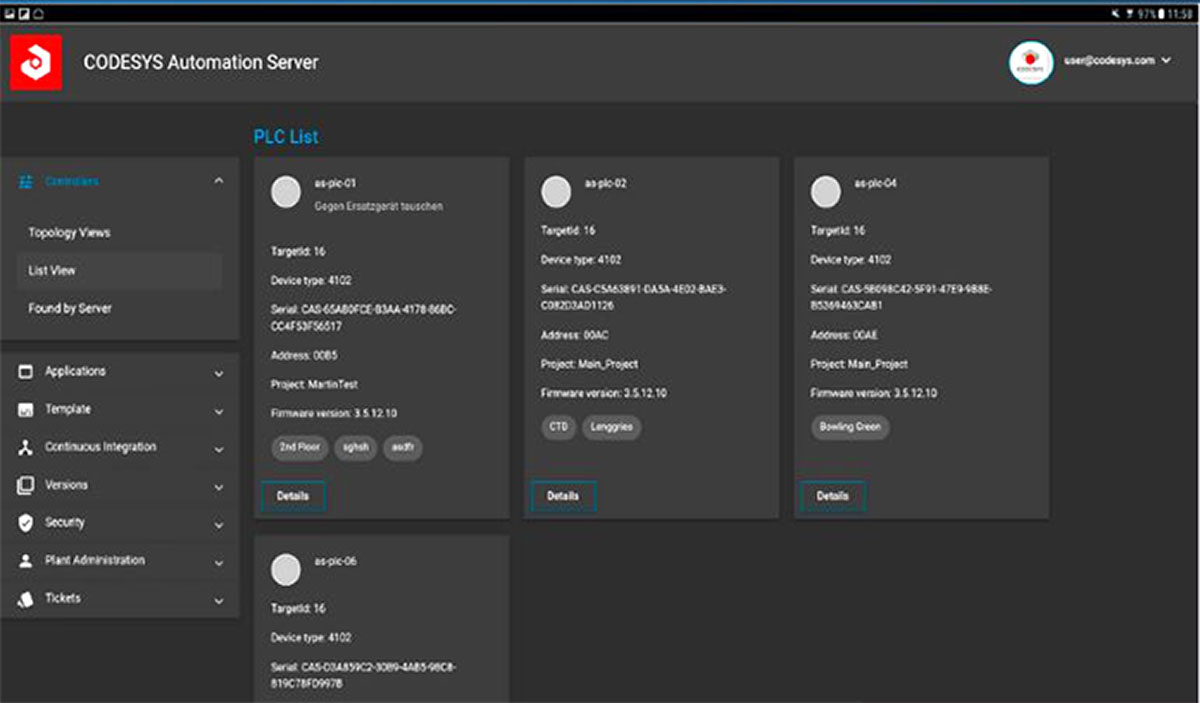The height and width of the screenshot is (703, 1200).
Task: Click the Controllers section icon
Action: [x=26, y=182]
